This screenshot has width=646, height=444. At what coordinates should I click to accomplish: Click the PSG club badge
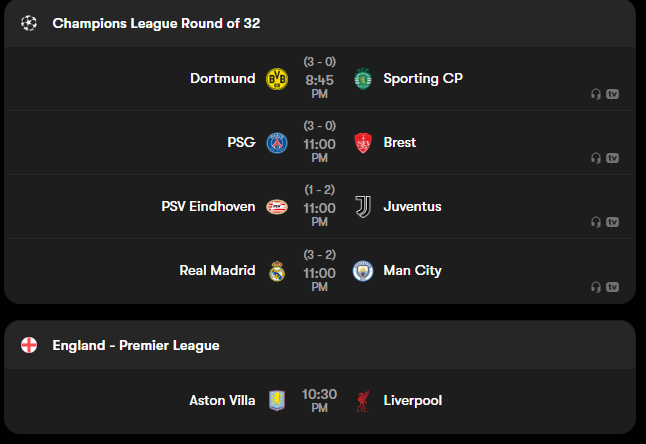[277, 143]
